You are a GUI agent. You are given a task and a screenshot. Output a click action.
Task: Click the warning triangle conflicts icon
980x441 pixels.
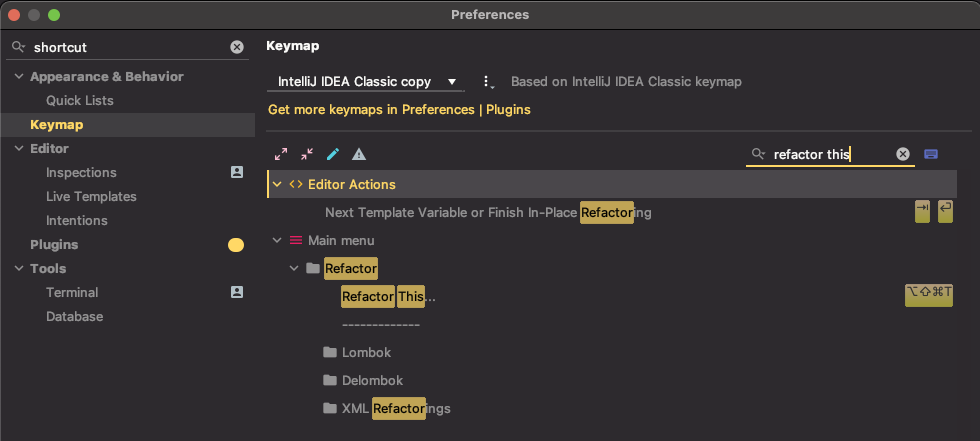(x=359, y=154)
